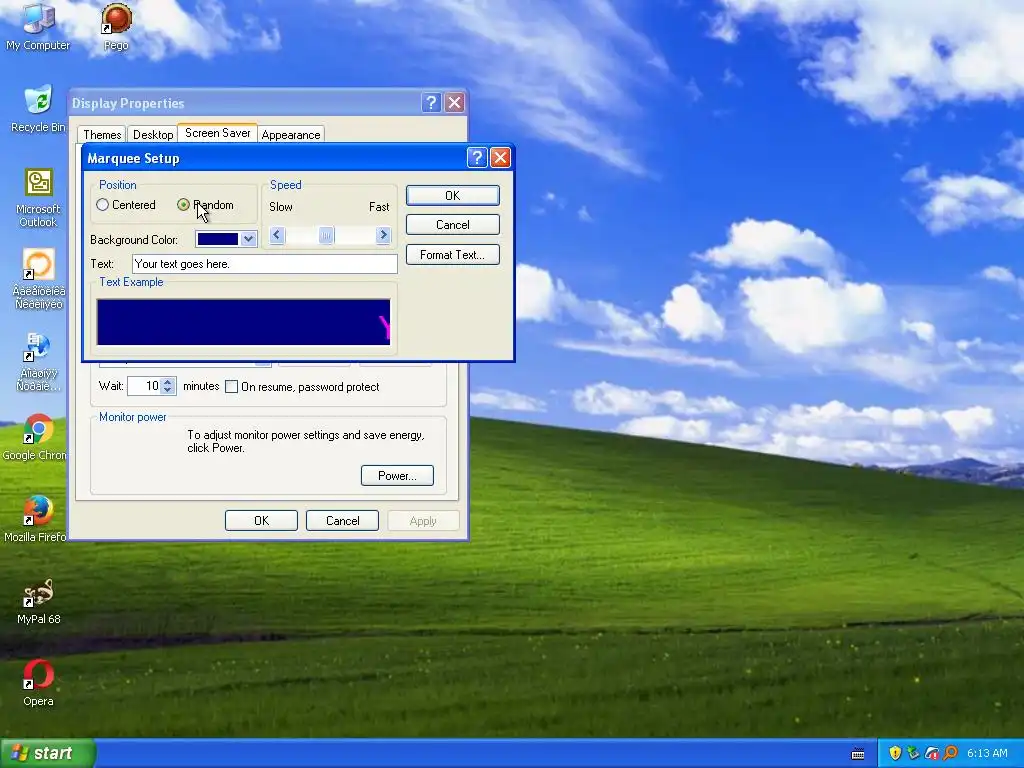The height and width of the screenshot is (768, 1024).
Task: Open the Pego desktop shortcut
Action: 116,26
